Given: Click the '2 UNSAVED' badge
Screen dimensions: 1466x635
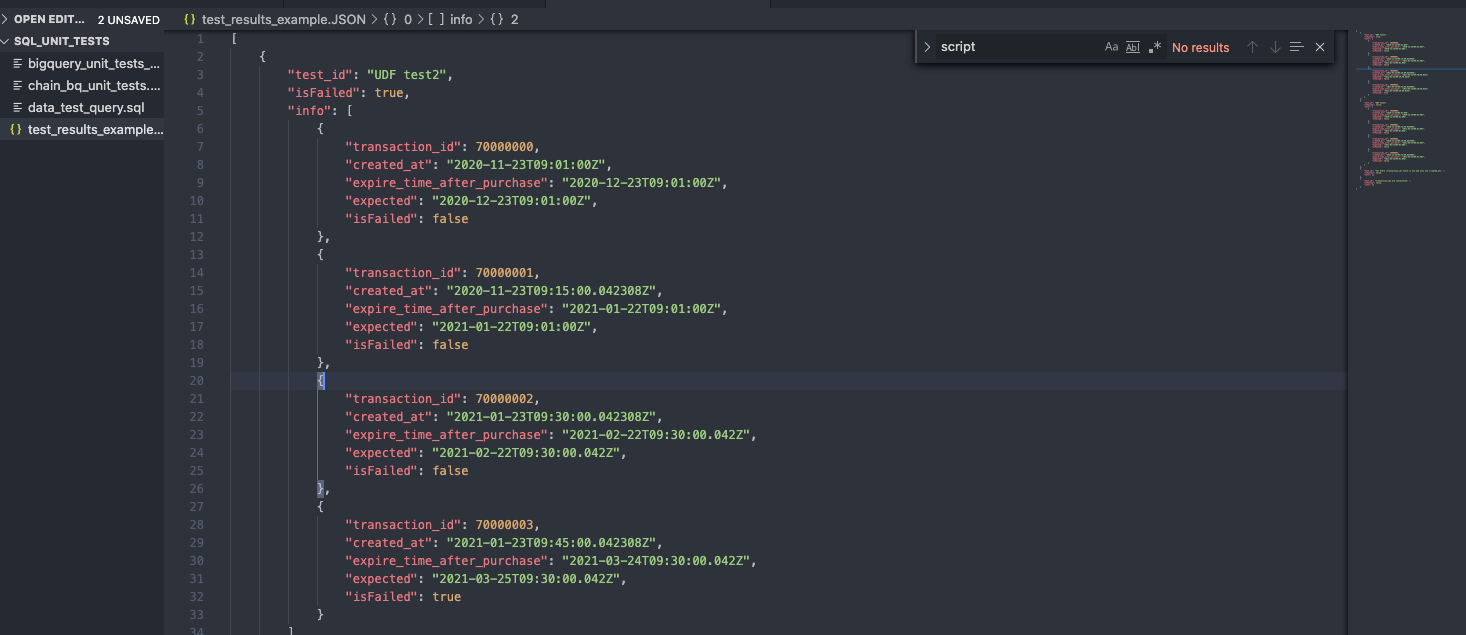Looking at the screenshot, I should pos(129,20).
